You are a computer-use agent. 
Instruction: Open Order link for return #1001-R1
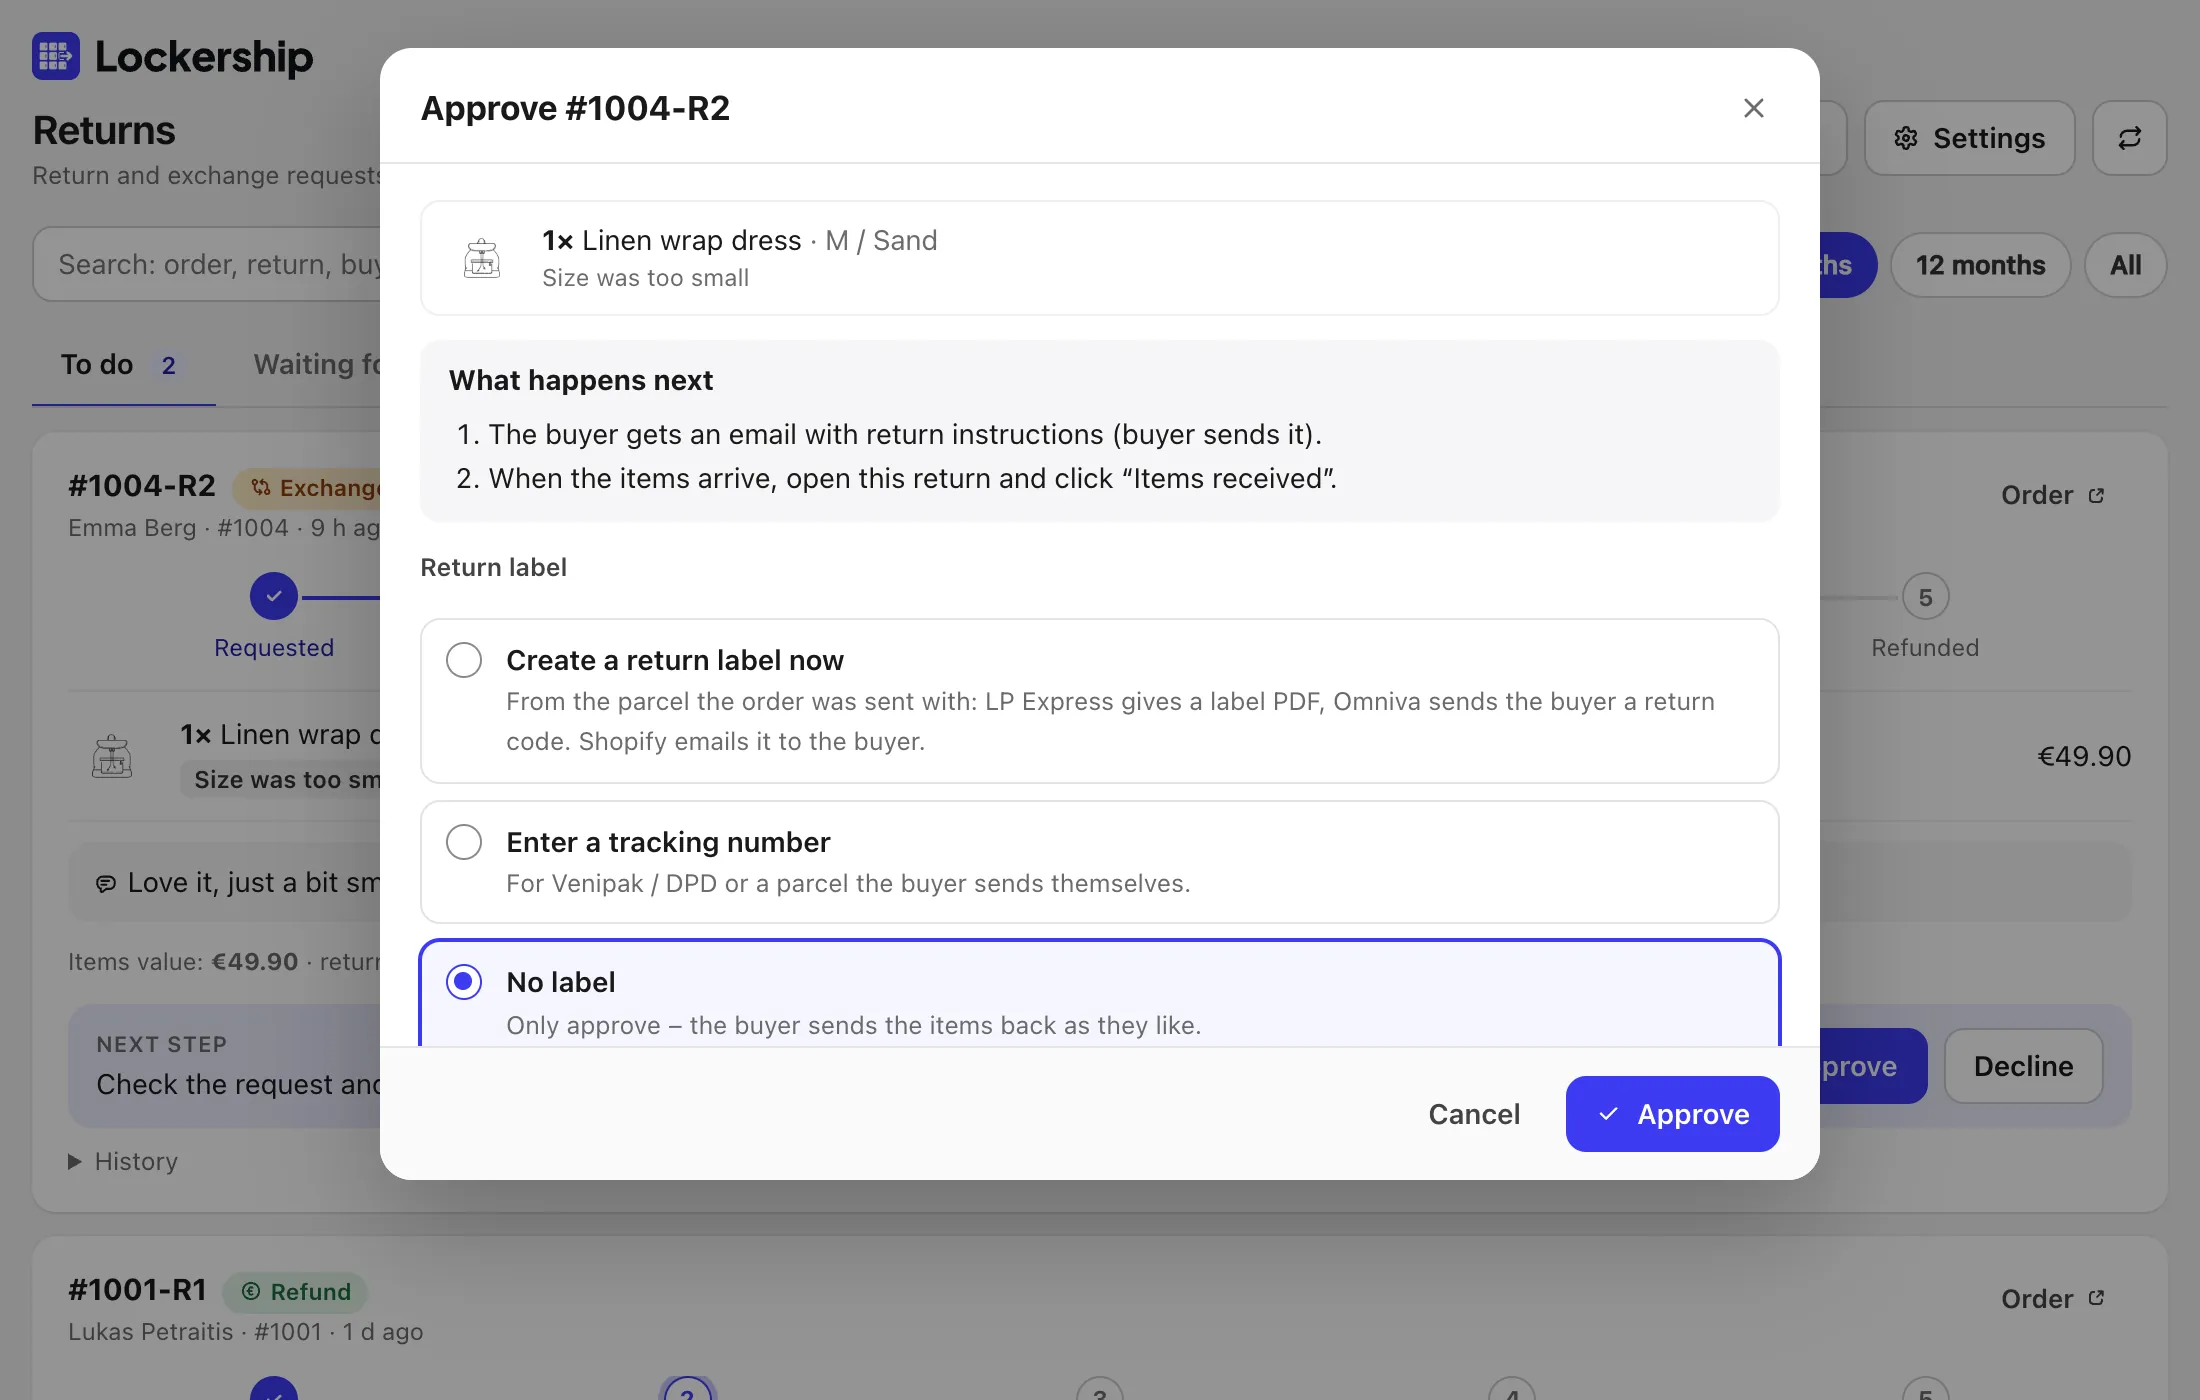(2053, 1299)
